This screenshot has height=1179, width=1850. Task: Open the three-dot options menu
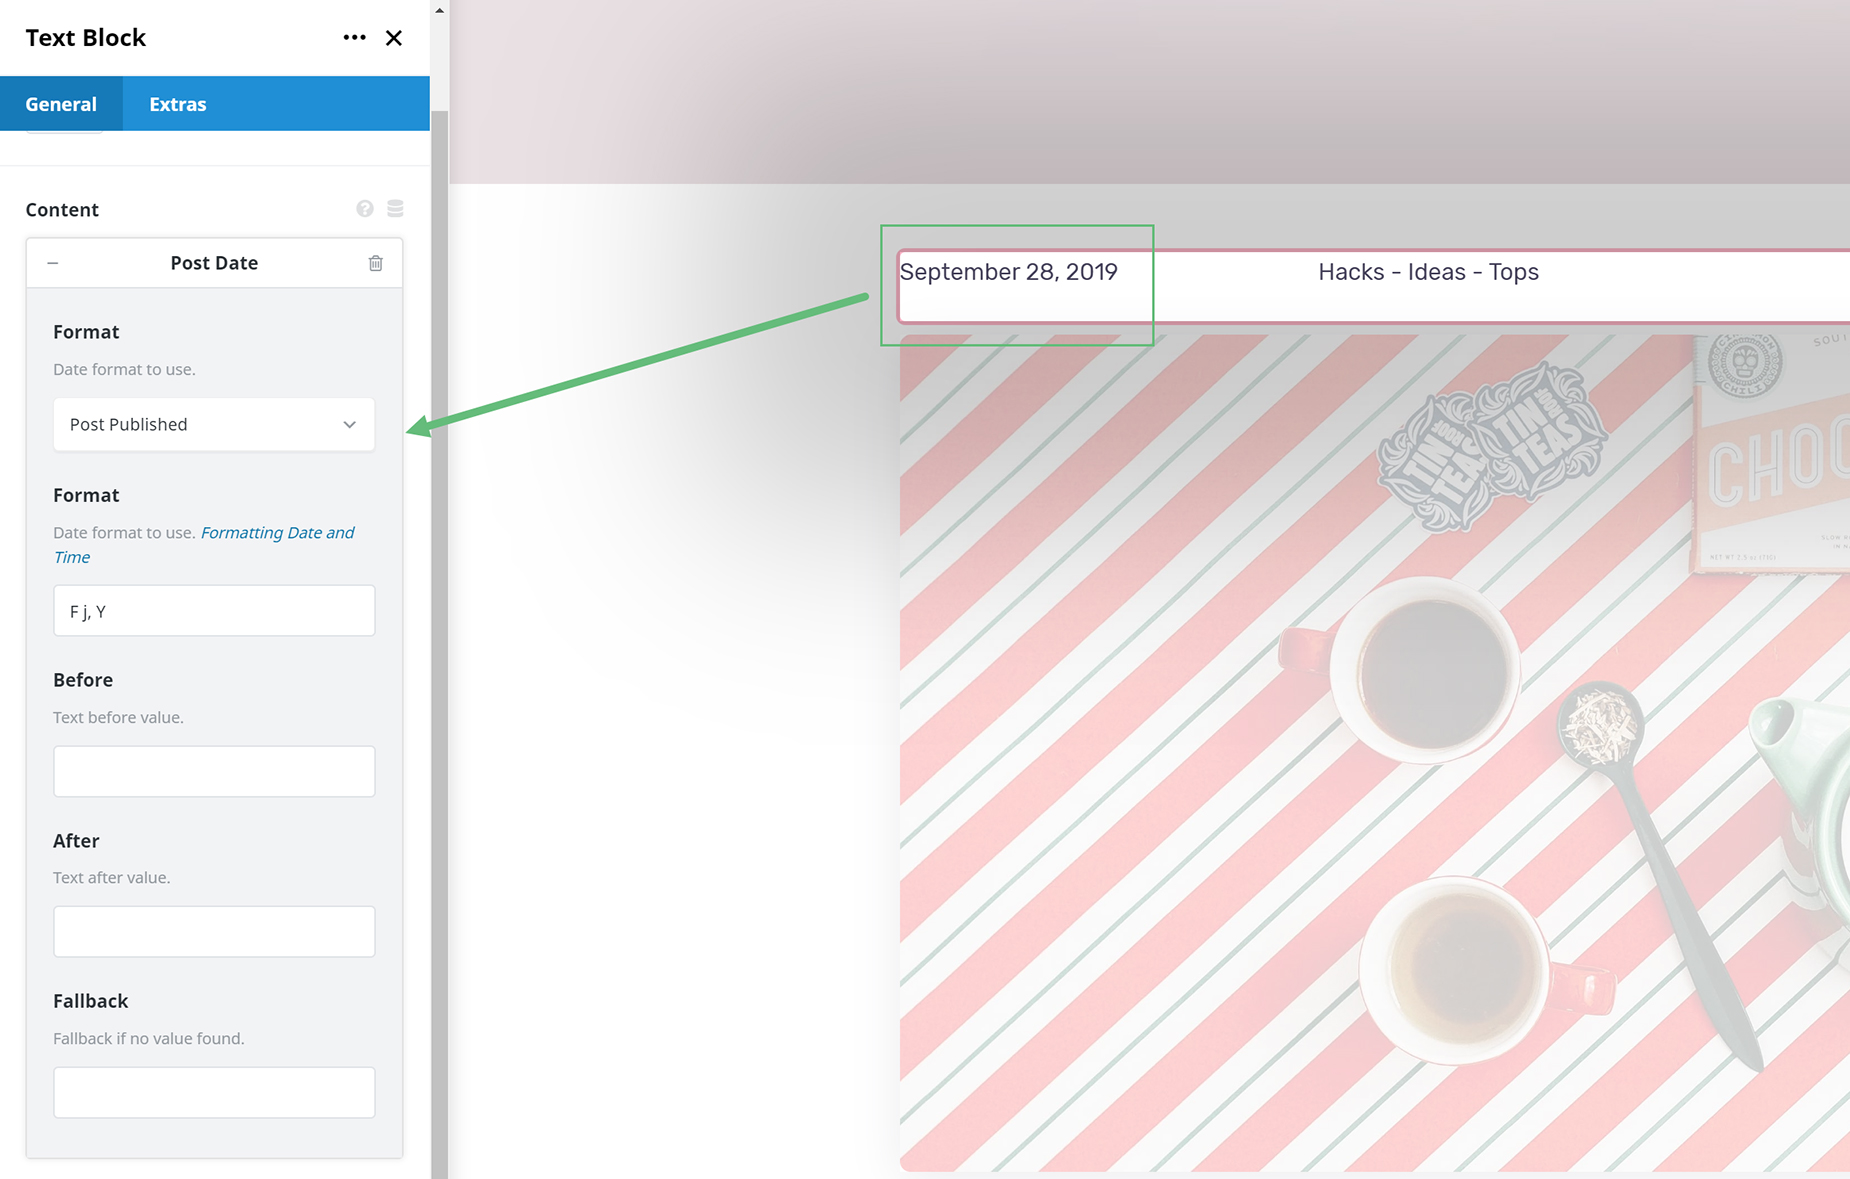[354, 38]
